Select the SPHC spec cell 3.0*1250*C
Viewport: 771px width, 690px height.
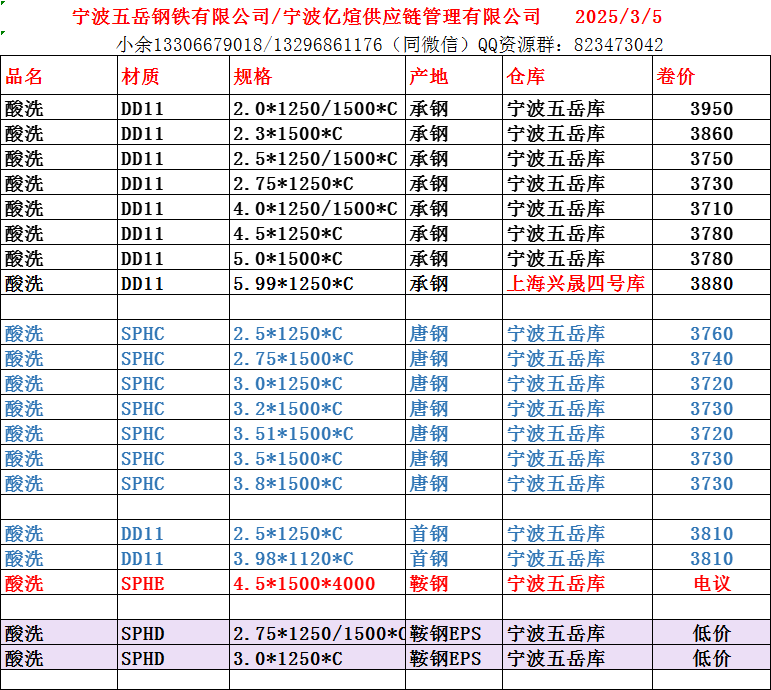pyautogui.click(x=318, y=383)
